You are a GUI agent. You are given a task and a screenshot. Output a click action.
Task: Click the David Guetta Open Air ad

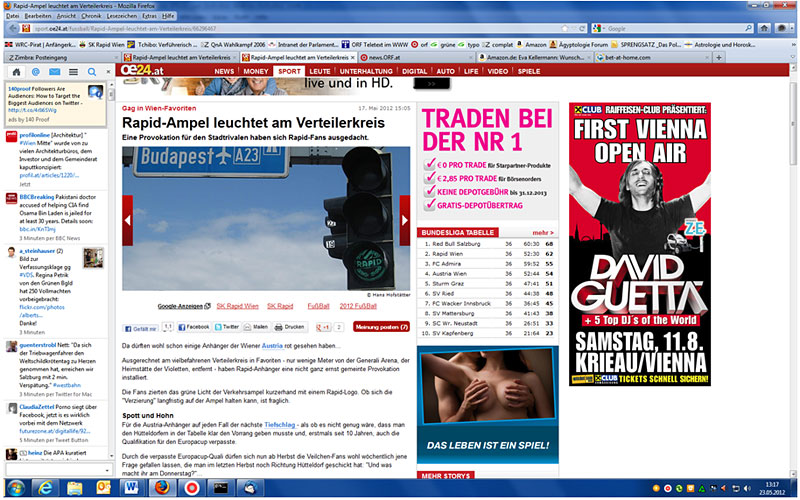tap(640, 244)
